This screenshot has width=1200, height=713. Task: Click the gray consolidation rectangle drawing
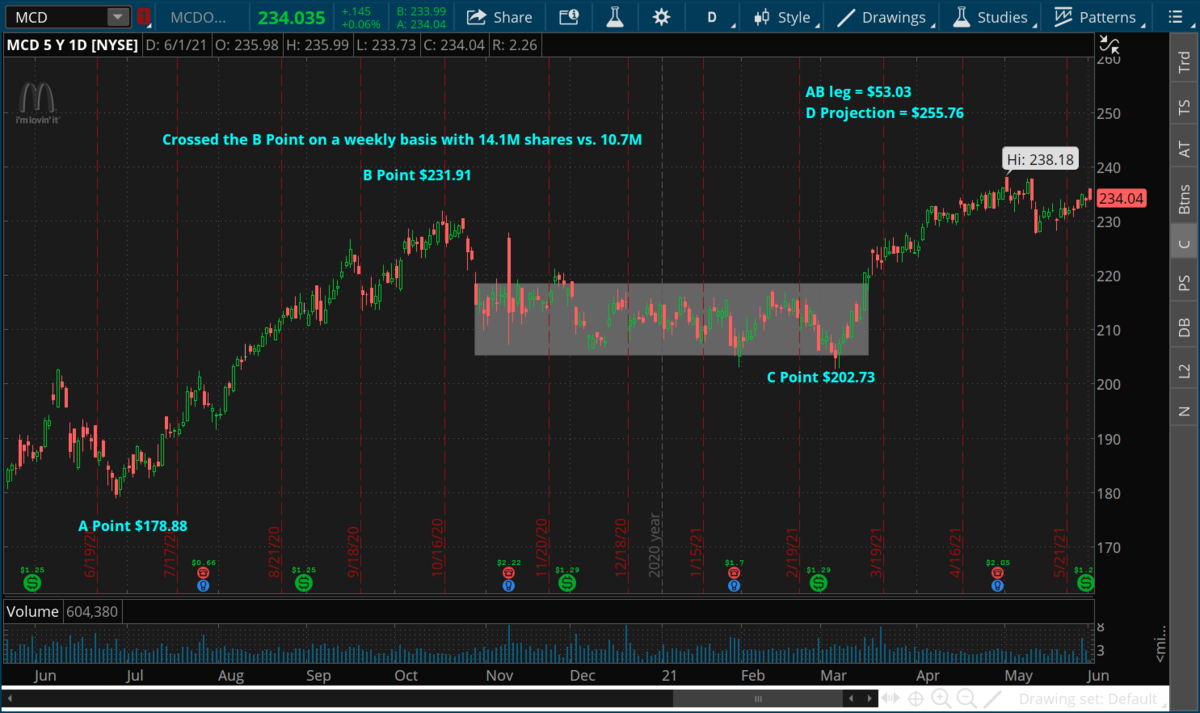click(671, 319)
